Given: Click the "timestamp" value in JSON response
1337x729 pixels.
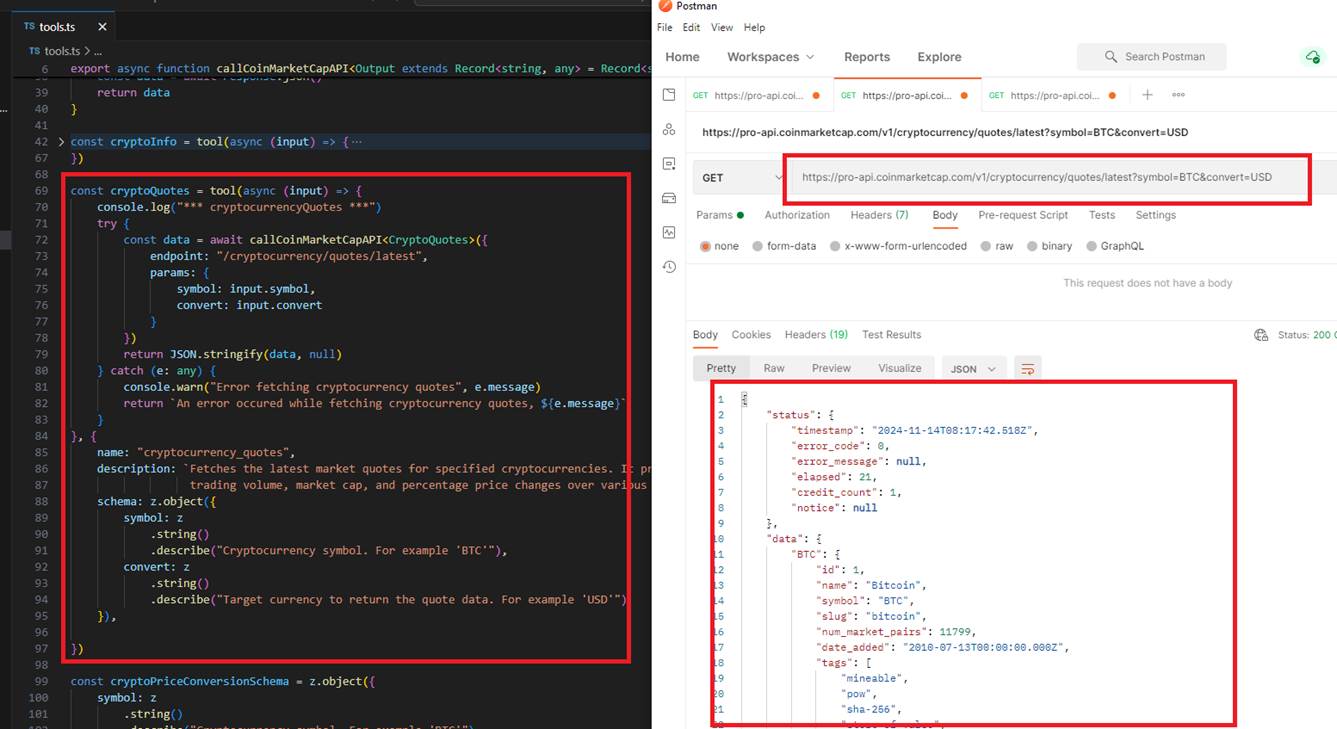Looking at the screenshot, I should pos(955,430).
